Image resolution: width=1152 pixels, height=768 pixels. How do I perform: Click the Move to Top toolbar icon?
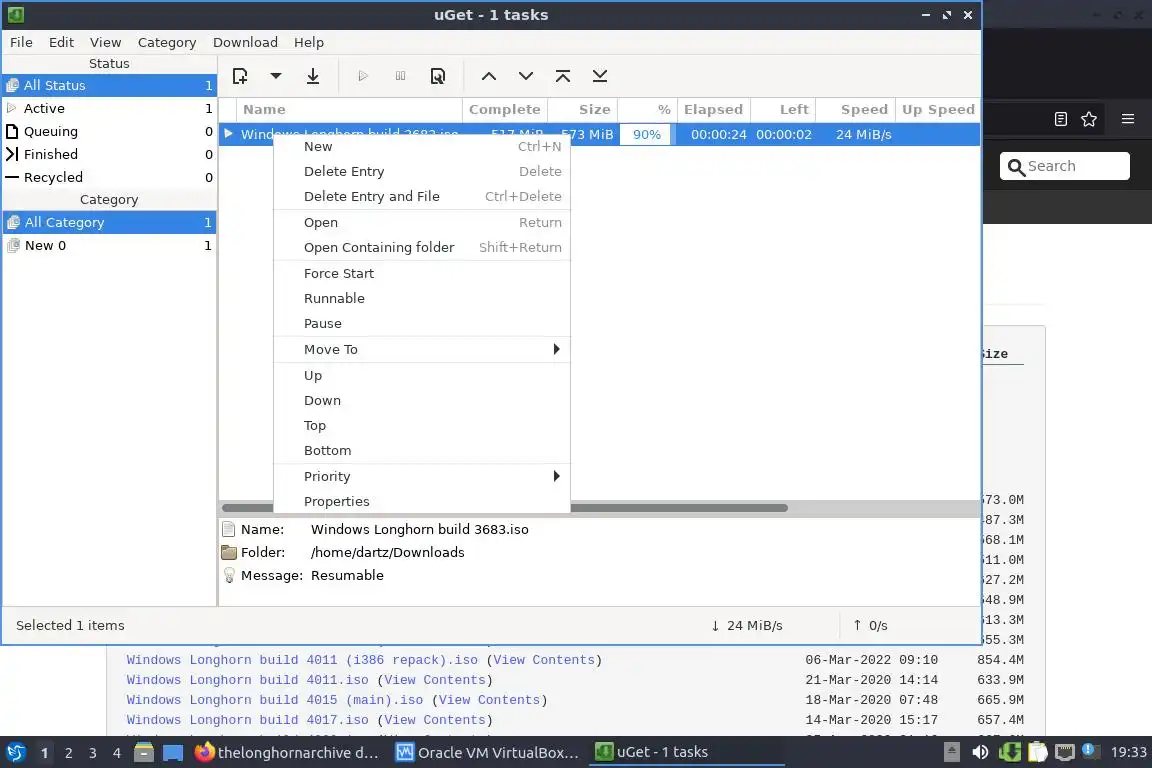[x=563, y=76]
